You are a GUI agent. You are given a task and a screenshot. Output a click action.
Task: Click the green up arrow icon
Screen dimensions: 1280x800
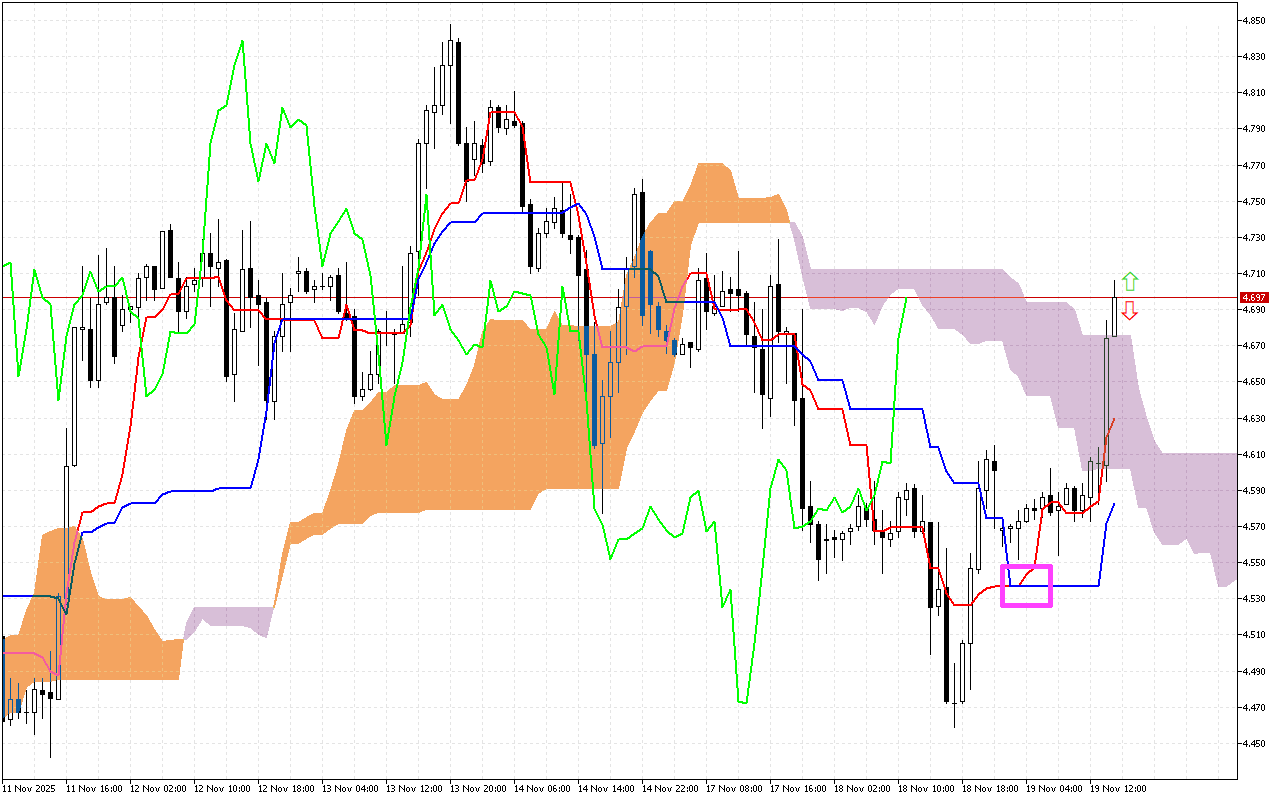tap(1129, 281)
